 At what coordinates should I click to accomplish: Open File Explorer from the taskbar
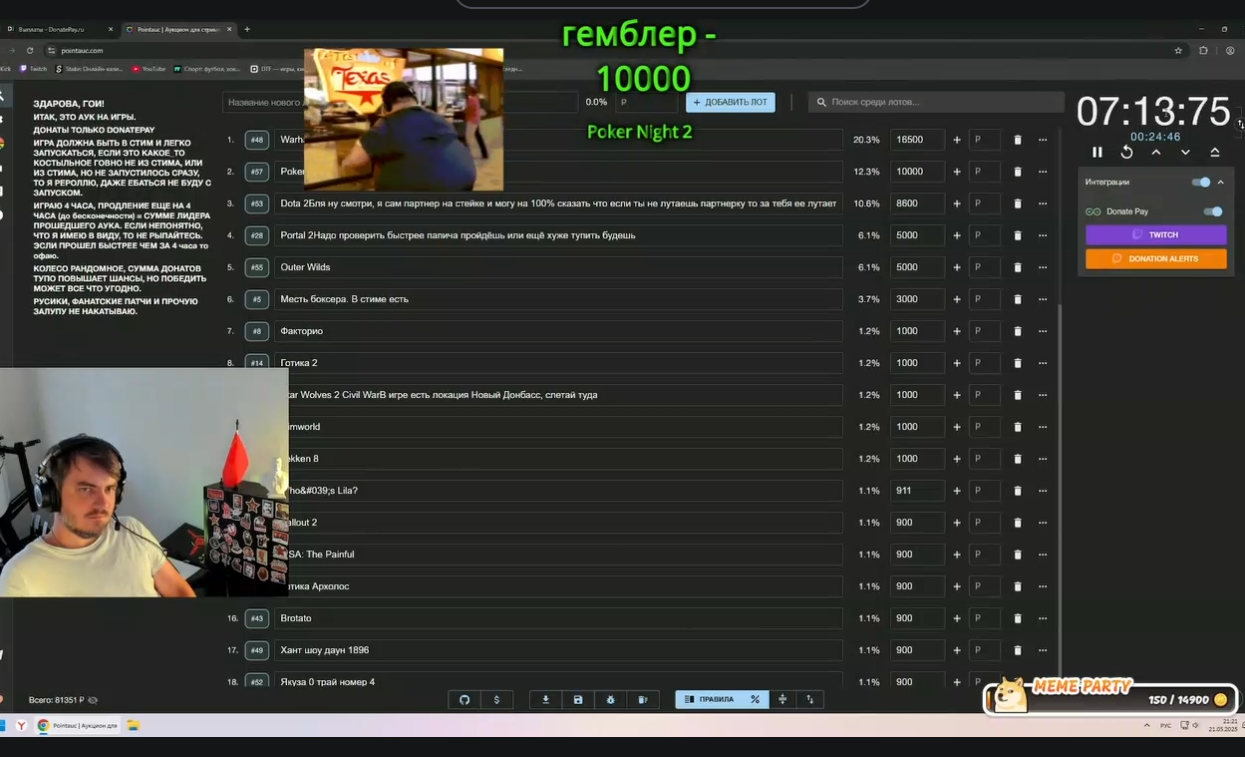[x=132, y=725]
